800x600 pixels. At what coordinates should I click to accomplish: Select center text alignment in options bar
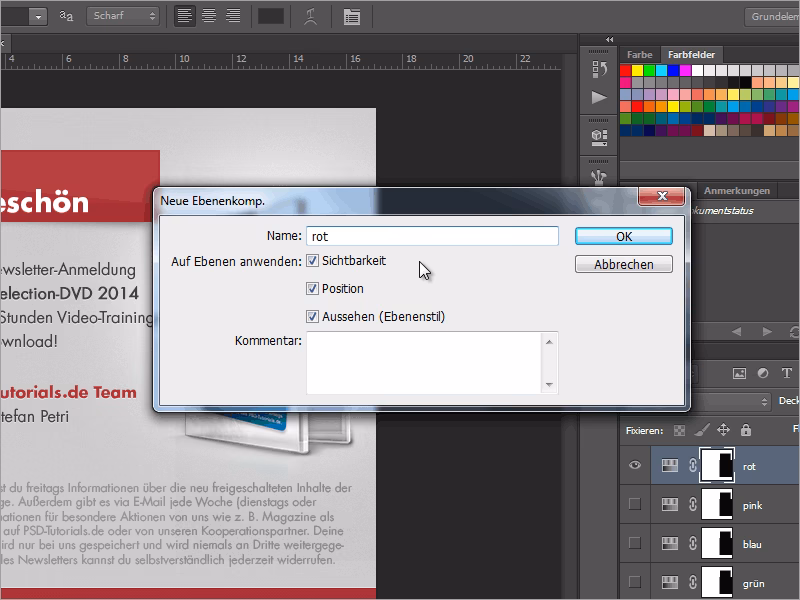pos(207,15)
